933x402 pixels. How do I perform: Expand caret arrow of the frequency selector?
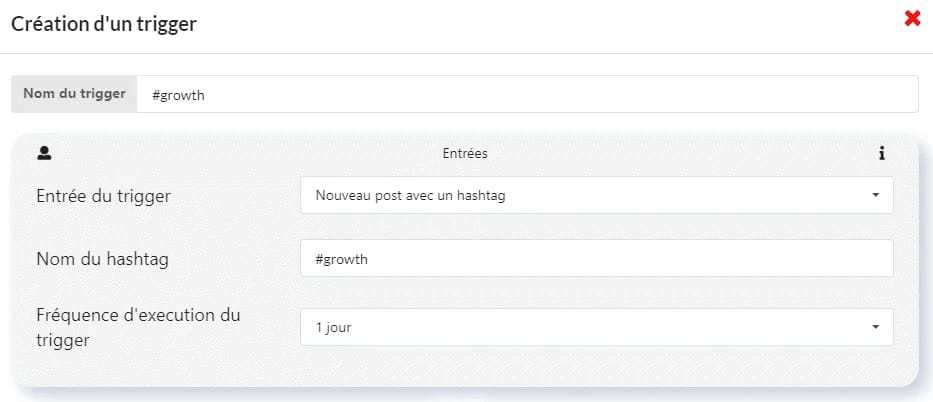coord(875,327)
